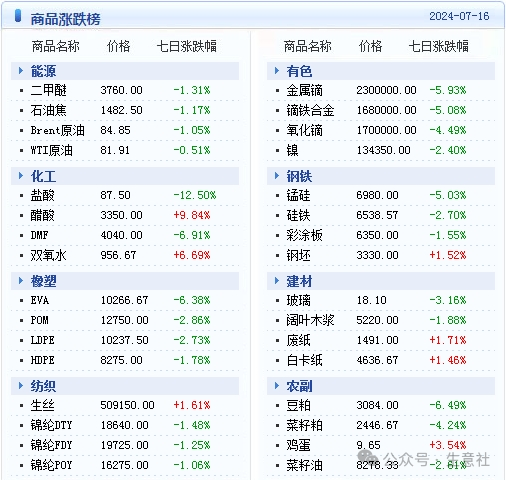Screen dimensions: 506x480
Task: Click 生丝 price 509150.00
Action: pos(127,405)
